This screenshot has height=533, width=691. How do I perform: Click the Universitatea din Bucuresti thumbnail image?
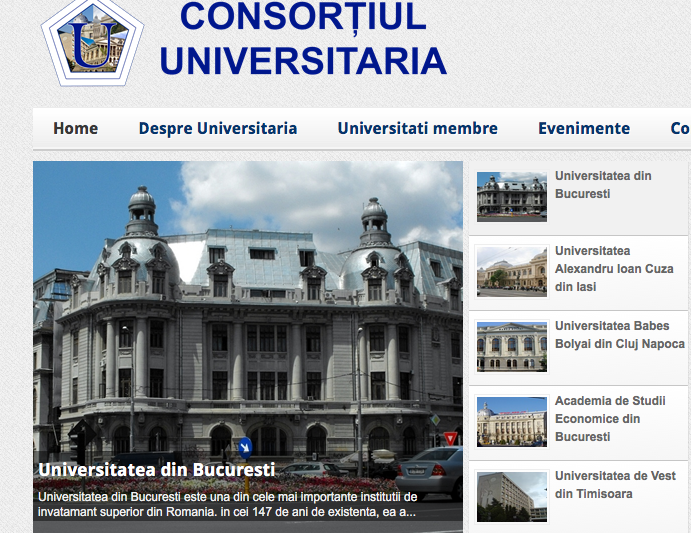[511, 196]
